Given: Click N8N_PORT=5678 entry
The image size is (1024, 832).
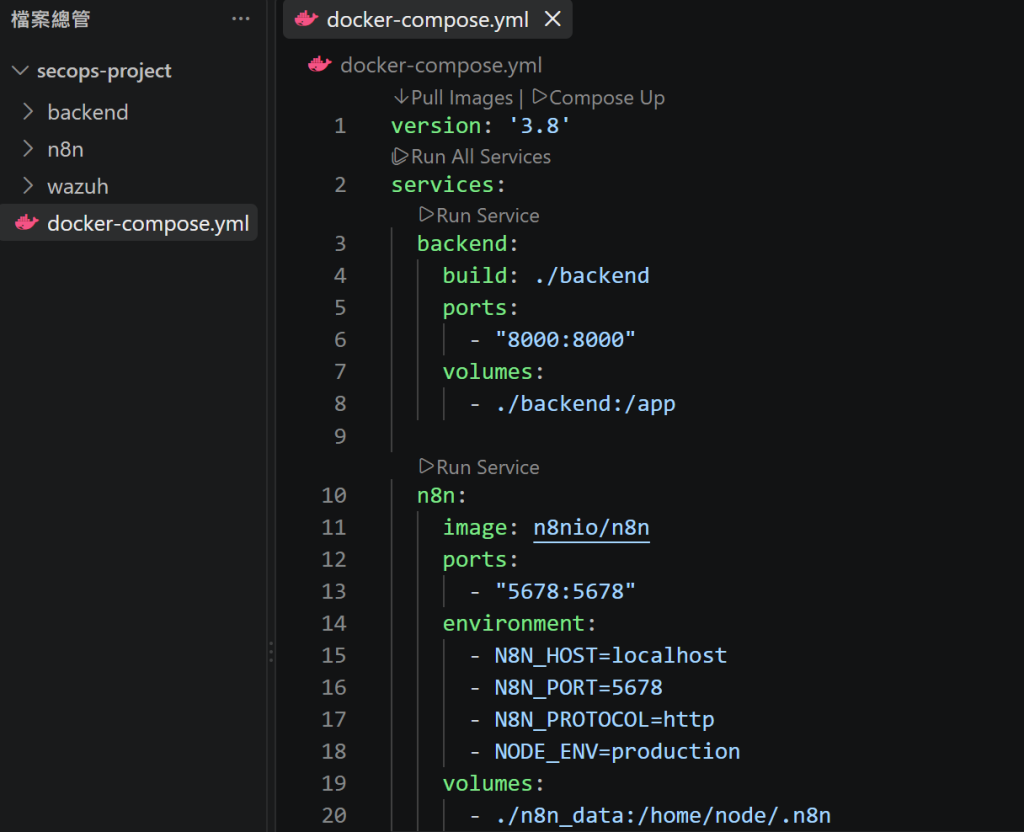Looking at the screenshot, I should (x=579, y=688).
